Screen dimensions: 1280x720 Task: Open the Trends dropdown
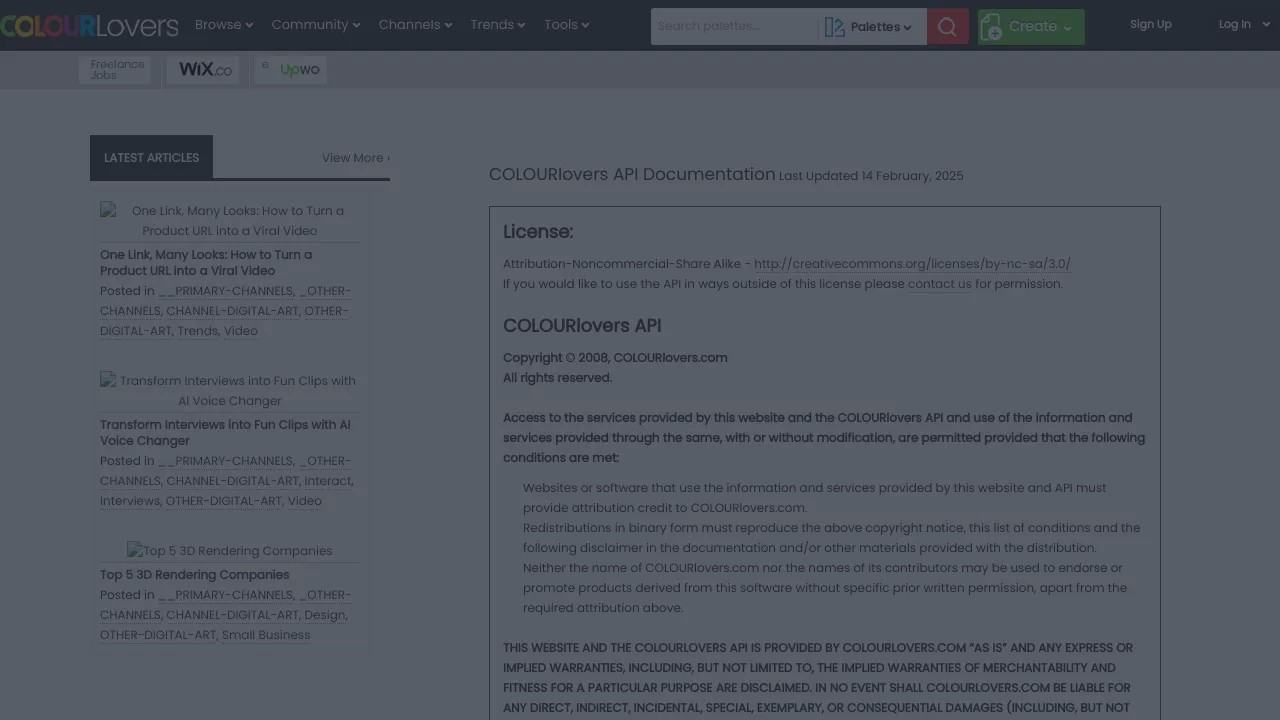498,25
